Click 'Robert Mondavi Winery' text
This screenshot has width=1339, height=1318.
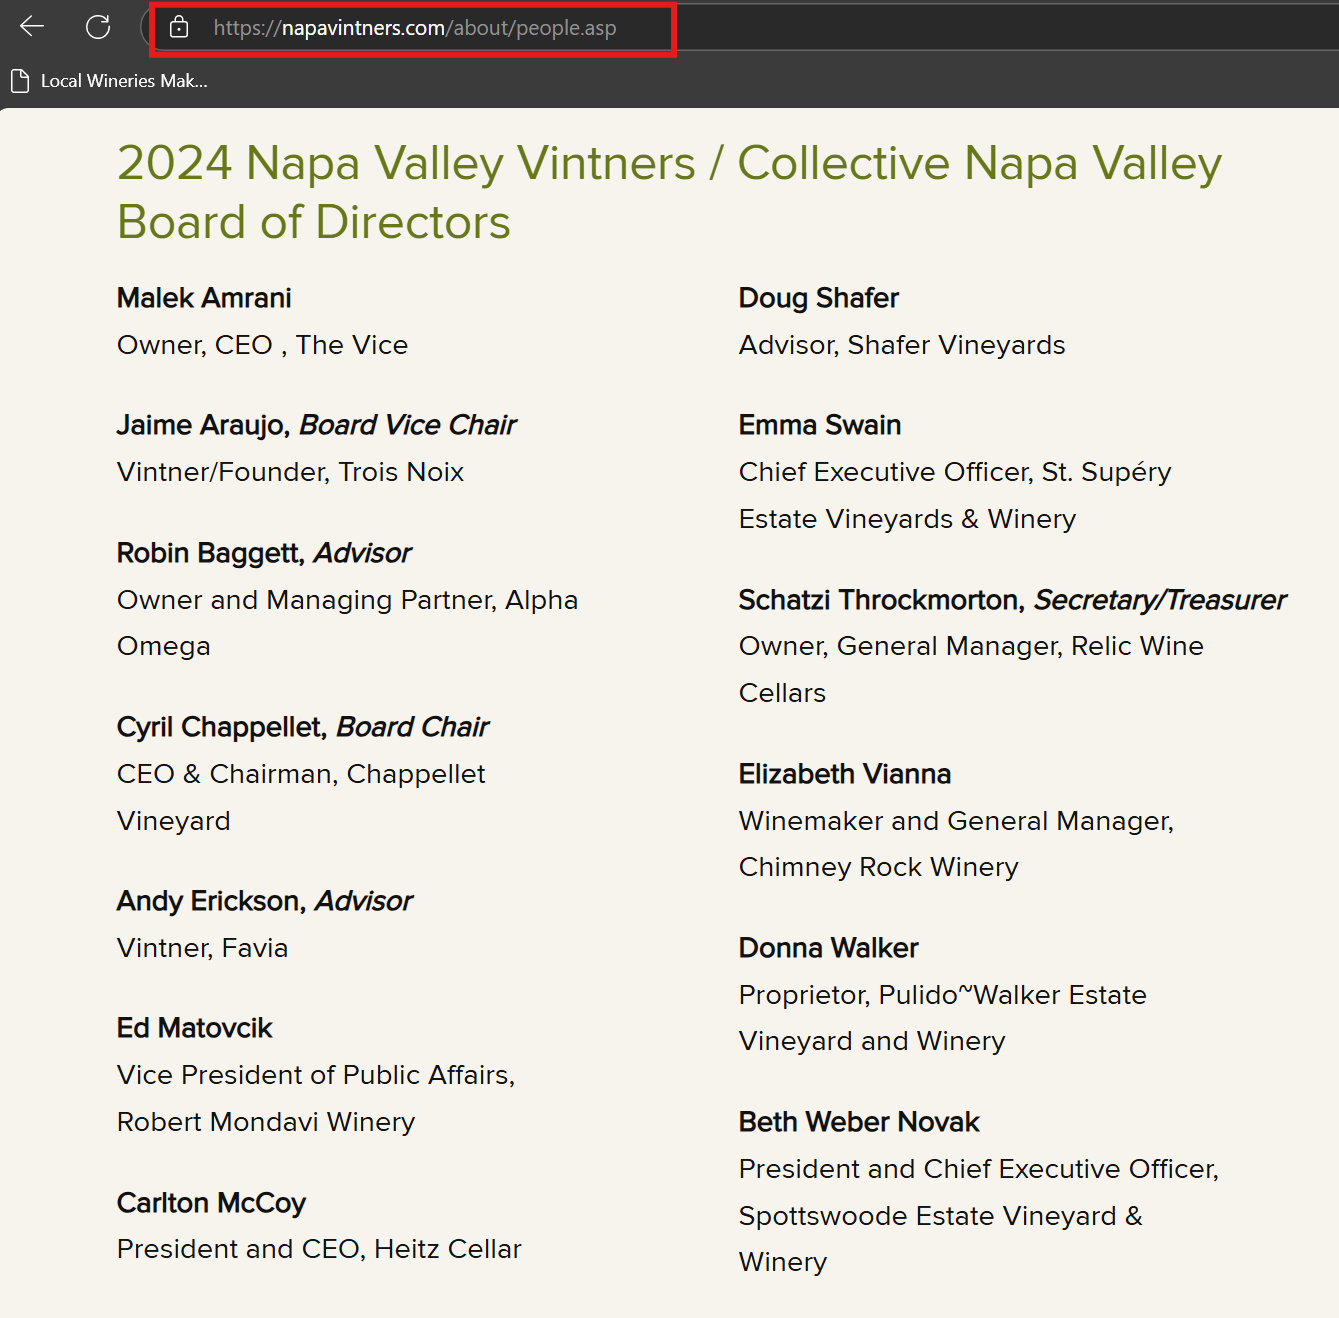pos(266,1122)
